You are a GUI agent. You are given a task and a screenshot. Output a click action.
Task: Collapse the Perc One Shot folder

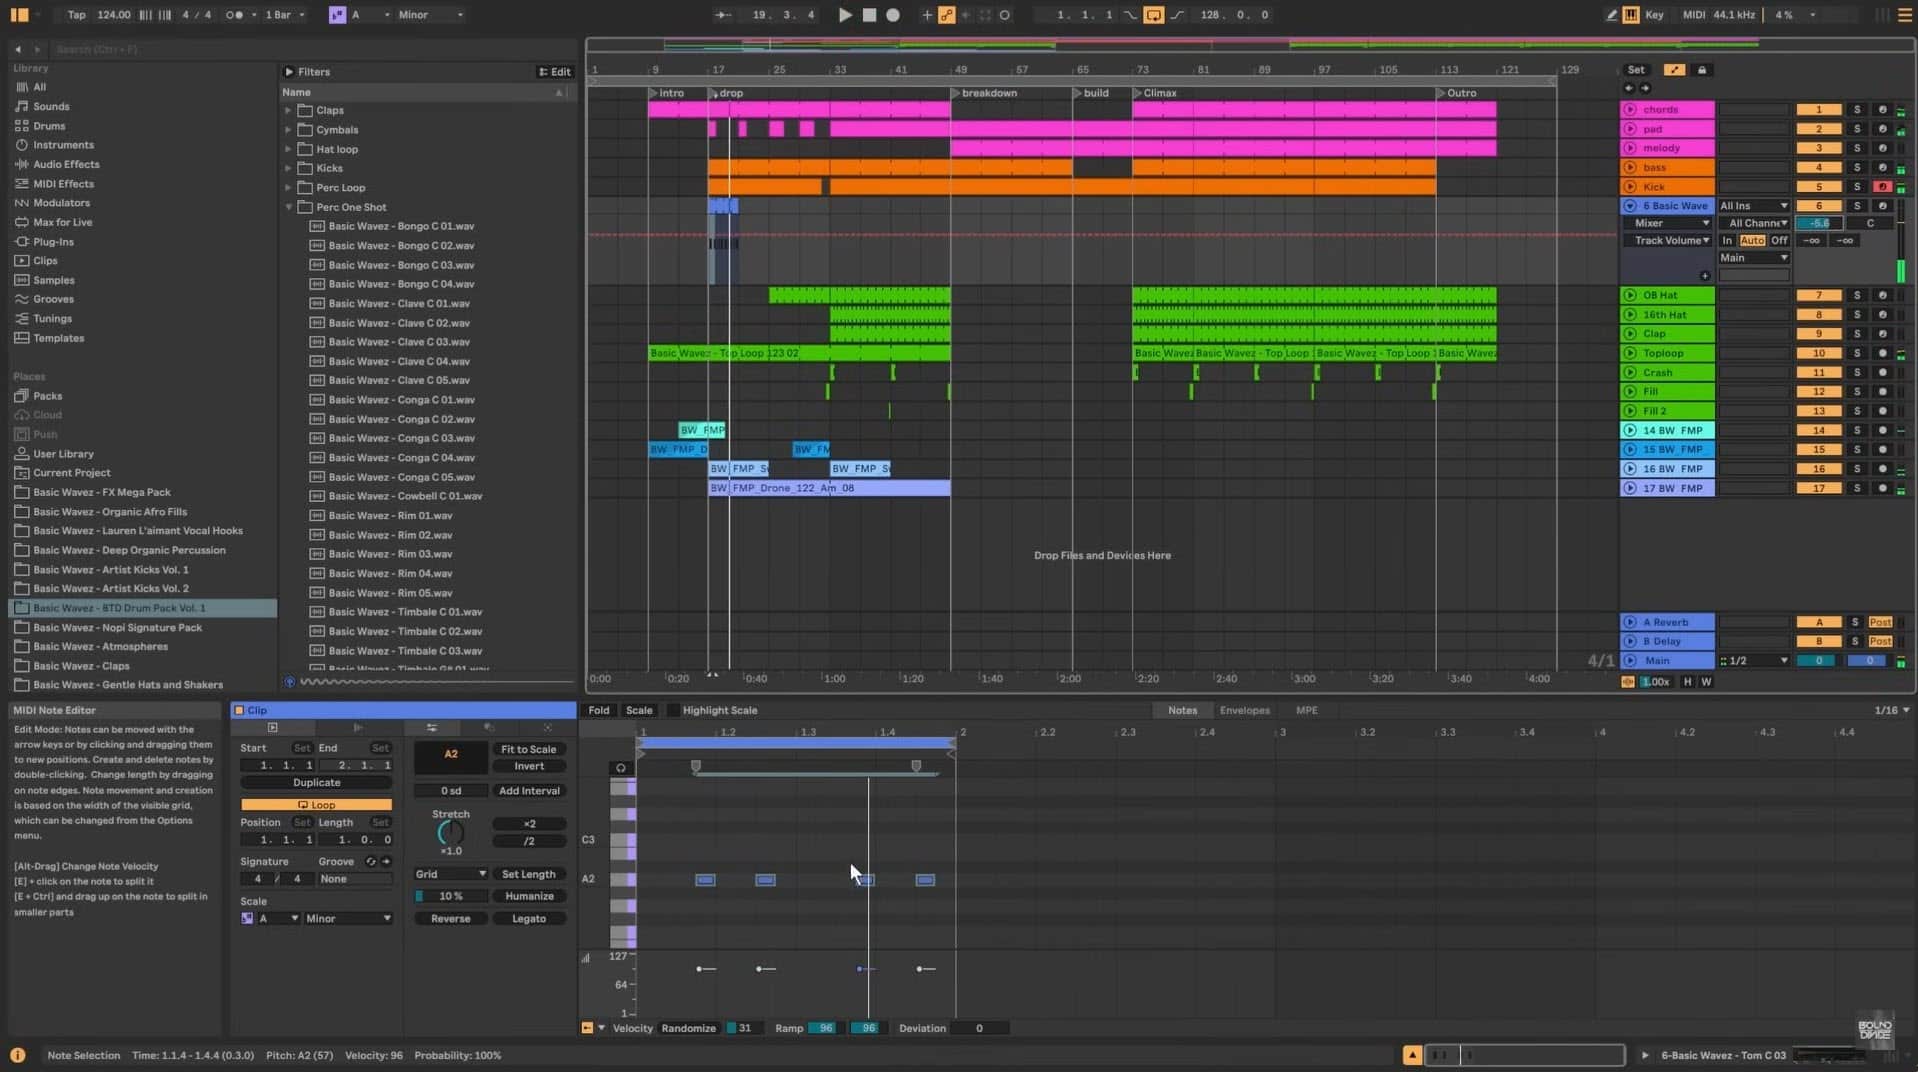tap(289, 207)
